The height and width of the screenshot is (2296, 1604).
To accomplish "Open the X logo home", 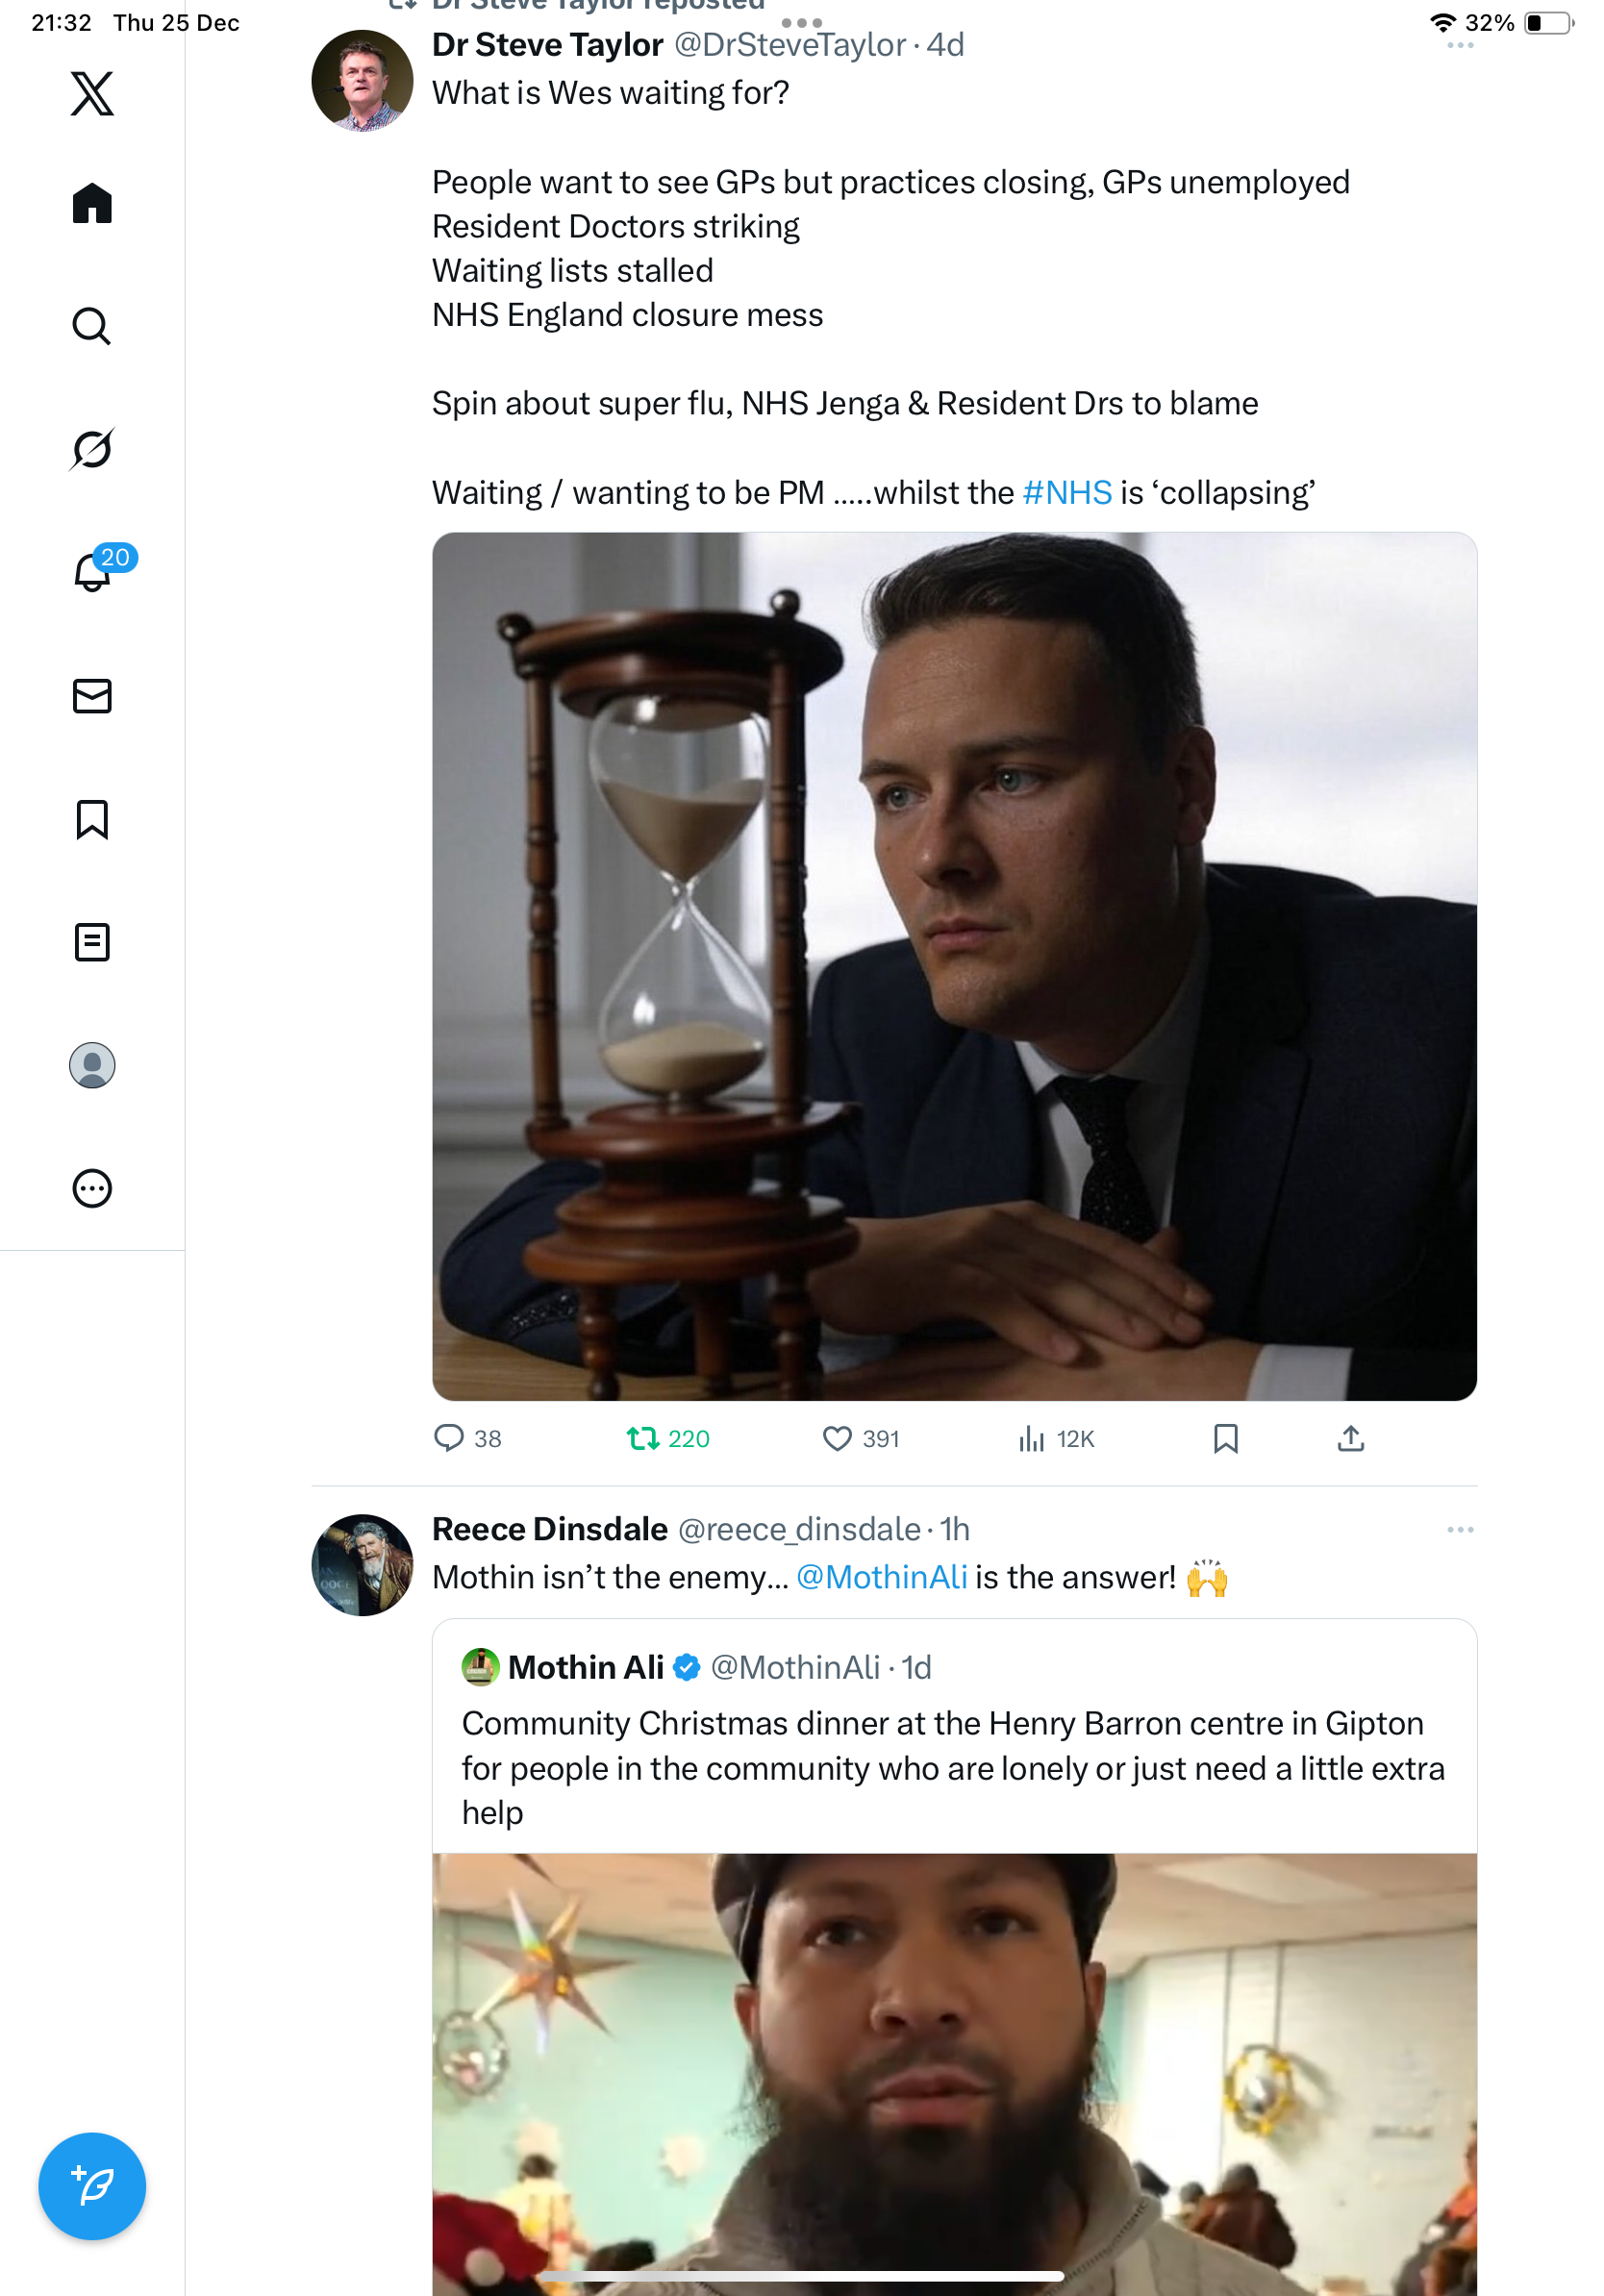I will pos(92,94).
